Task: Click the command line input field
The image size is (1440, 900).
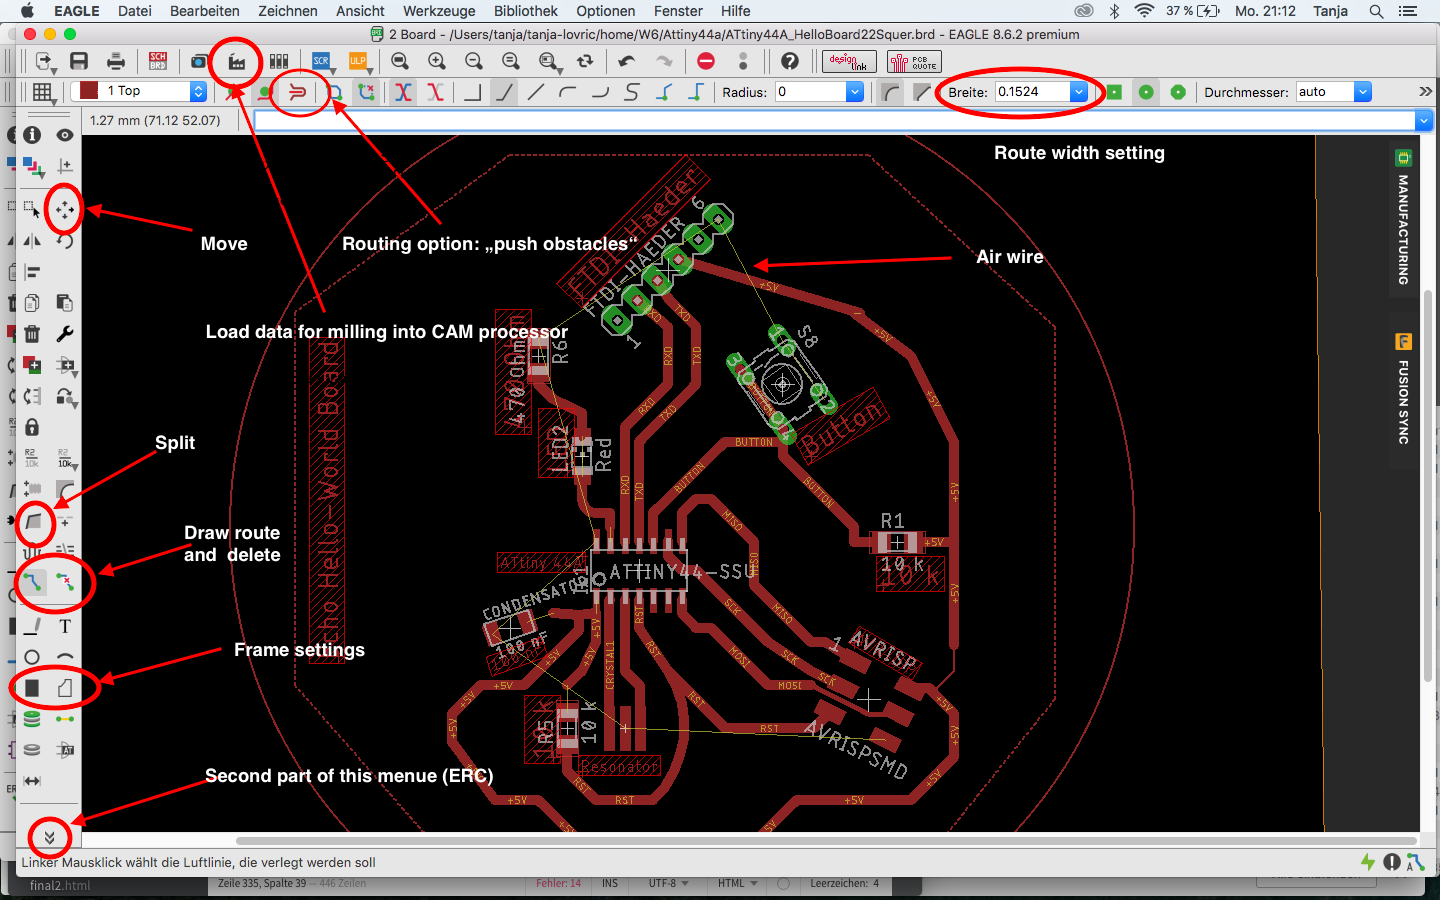Action: click(835, 121)
